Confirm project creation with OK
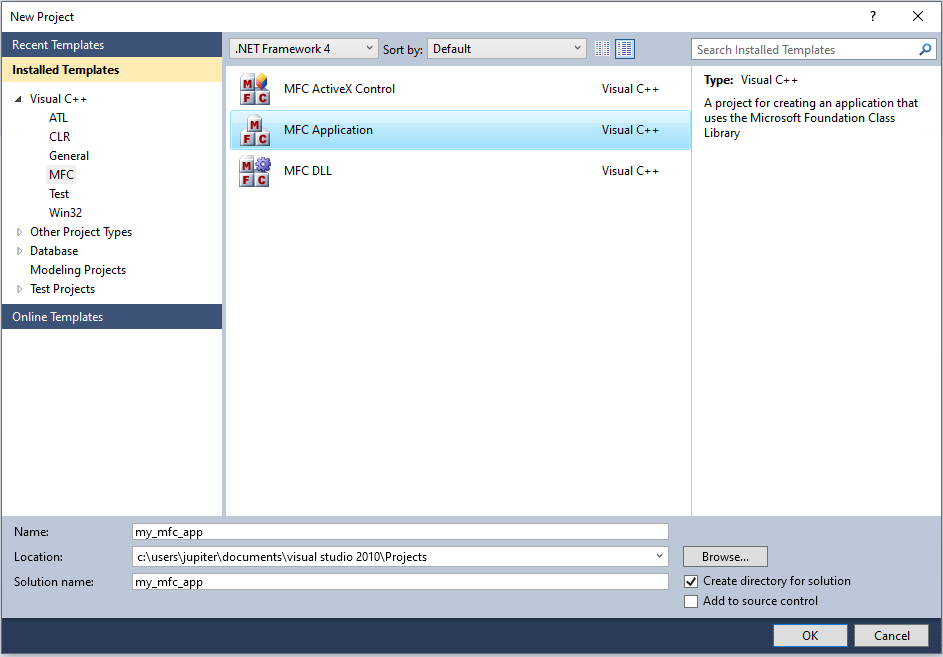The width and height of the screenshot is (943, 657). point(810,635)
